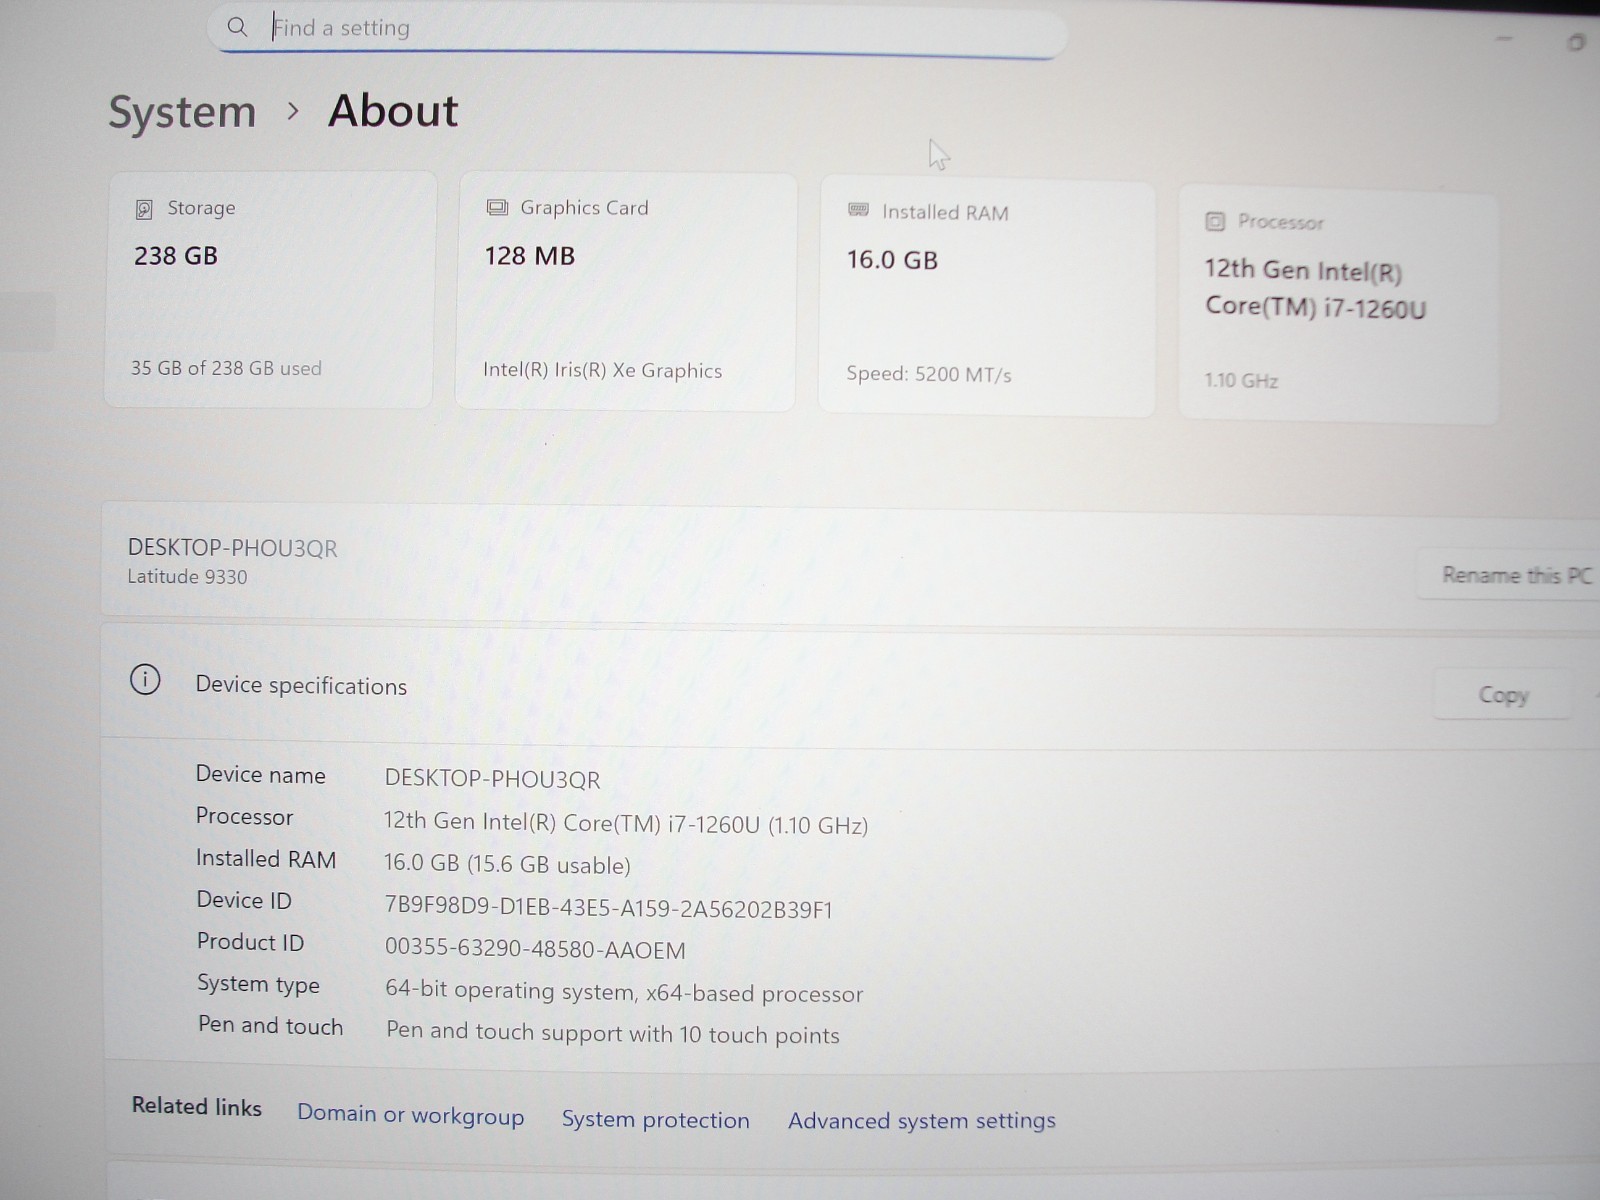The image size is (1600, 1200).
Task: Click the Device specifications info icon
Action: point(145,680)
